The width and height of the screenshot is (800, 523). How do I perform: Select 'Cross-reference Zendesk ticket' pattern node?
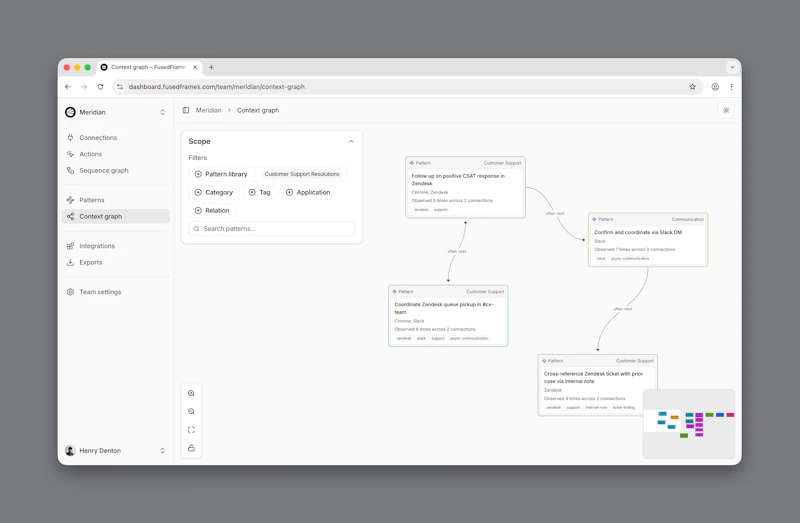pyautogui.click(x=597, y=385)
